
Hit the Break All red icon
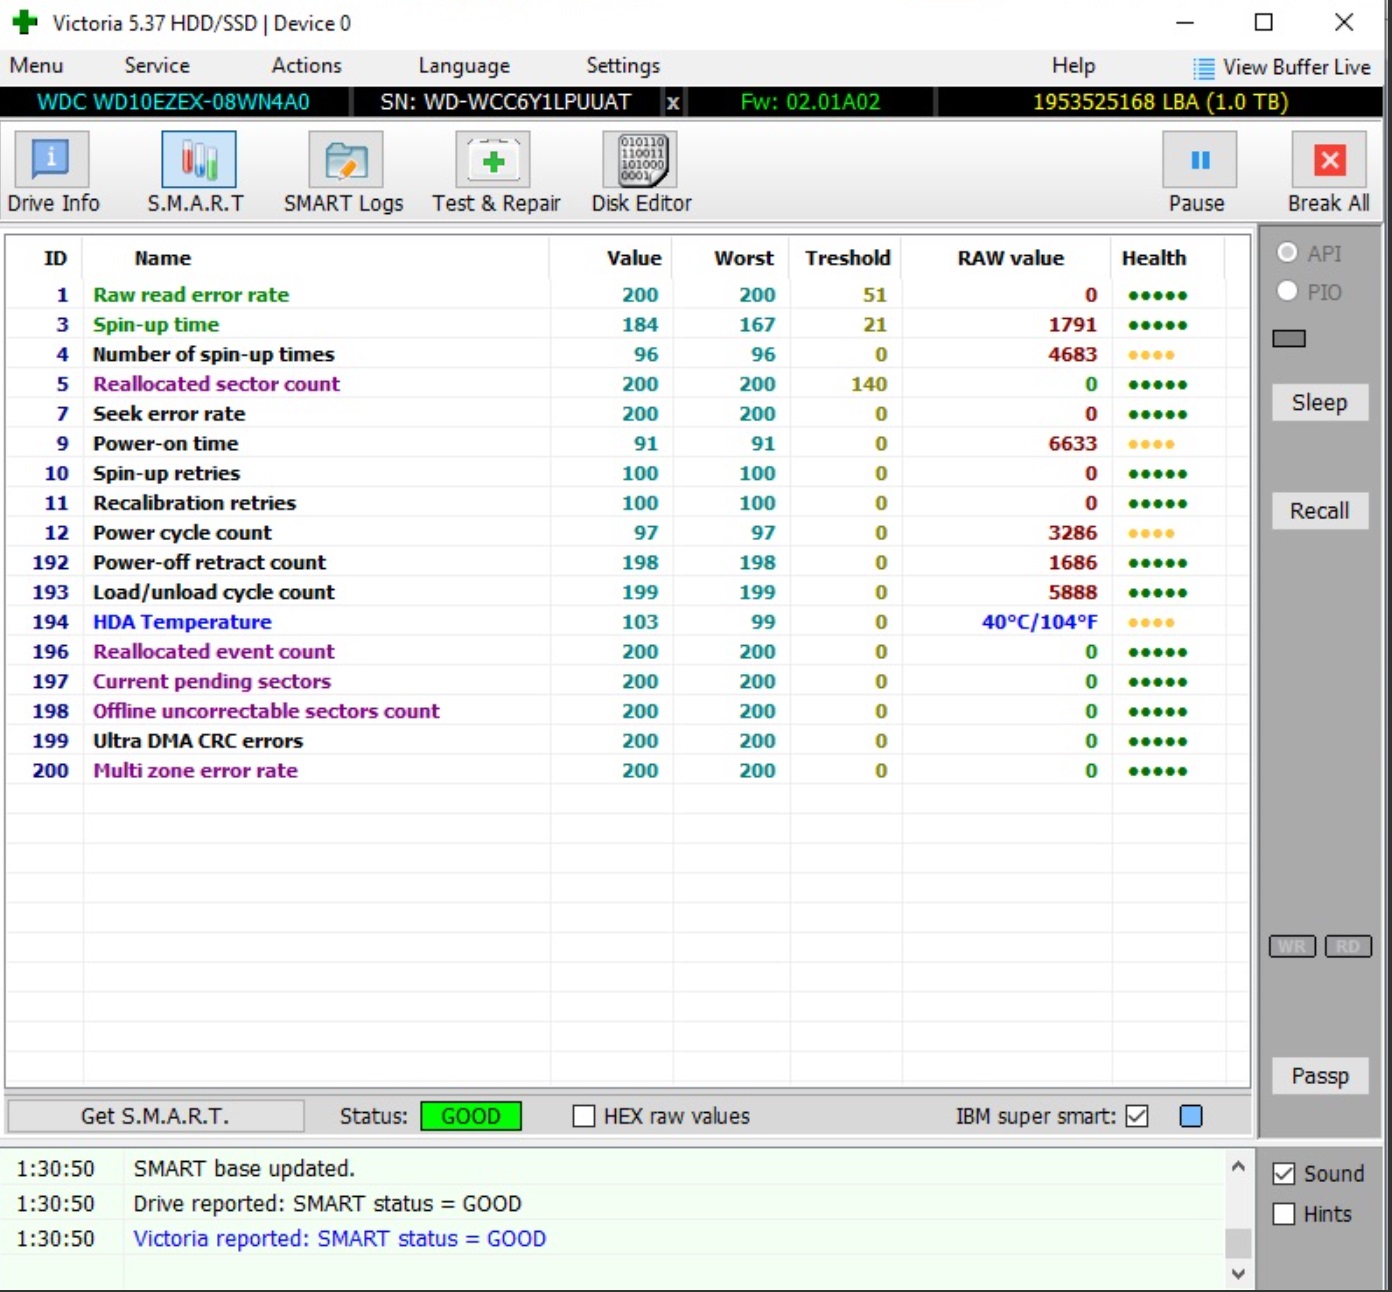point(1329,160)
